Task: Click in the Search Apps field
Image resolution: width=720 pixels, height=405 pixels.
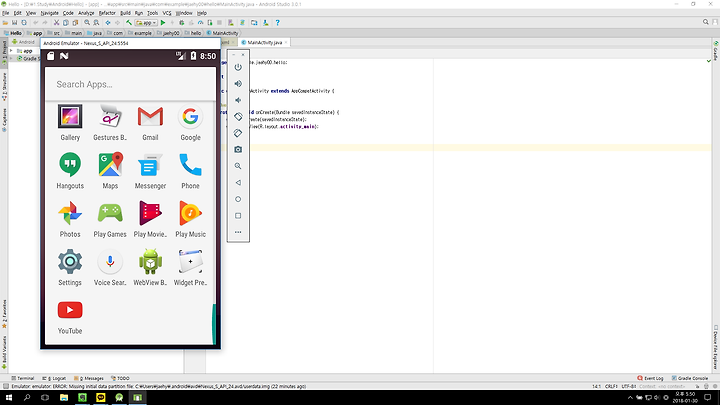Action: click(x=130, y=84)
